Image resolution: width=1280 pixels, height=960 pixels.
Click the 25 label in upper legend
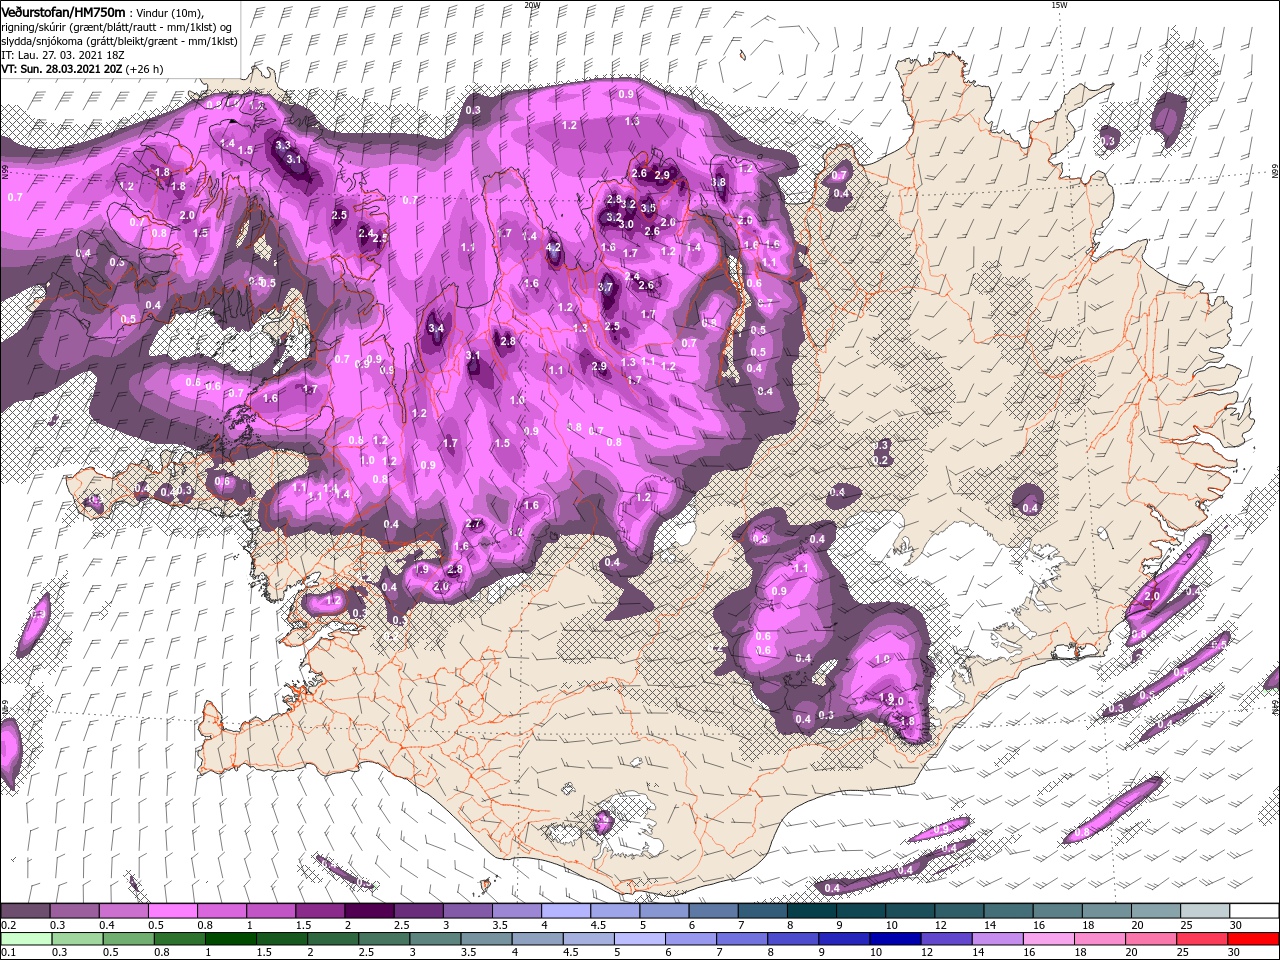coord(1185,925)
